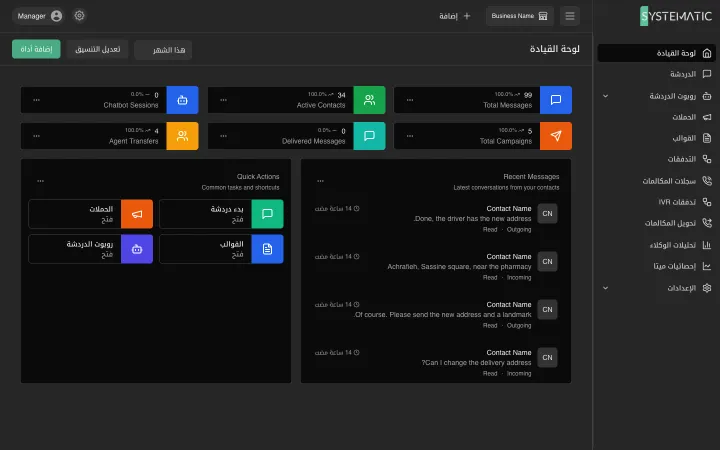Screen dimensions: 720x450
Task: Open options menu on Total Messages card
Action: click(410, 100)
